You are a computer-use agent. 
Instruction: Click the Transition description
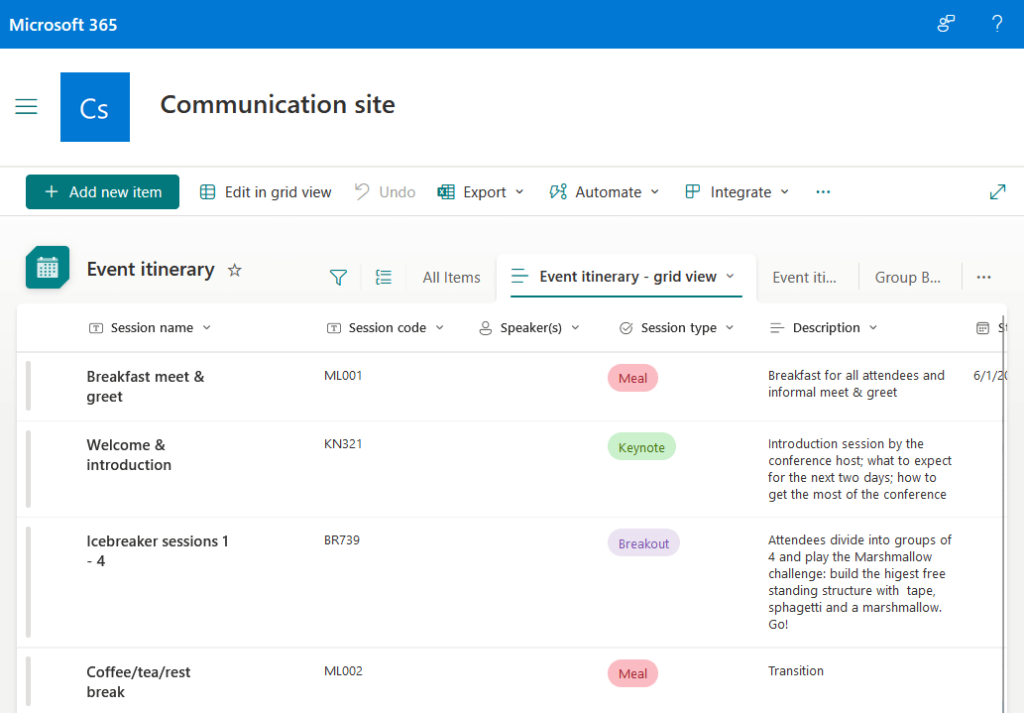point(795,671)
